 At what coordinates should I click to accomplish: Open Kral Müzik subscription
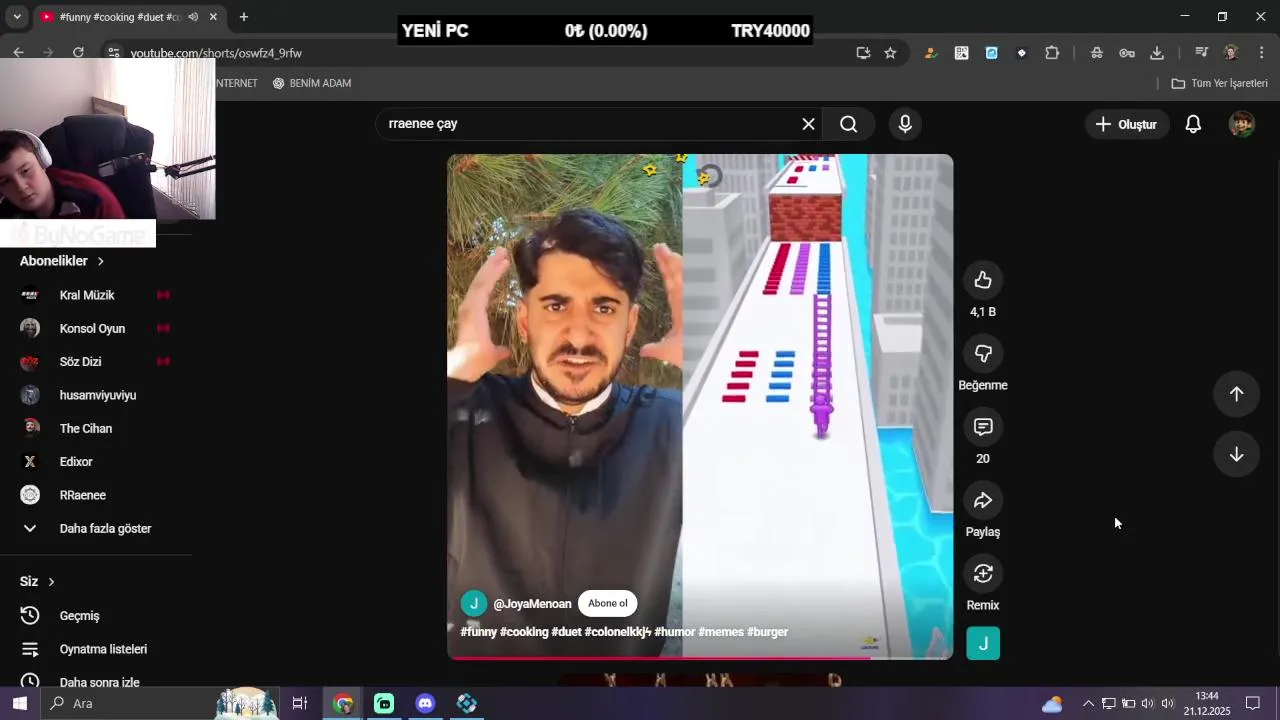click(95, 295)
